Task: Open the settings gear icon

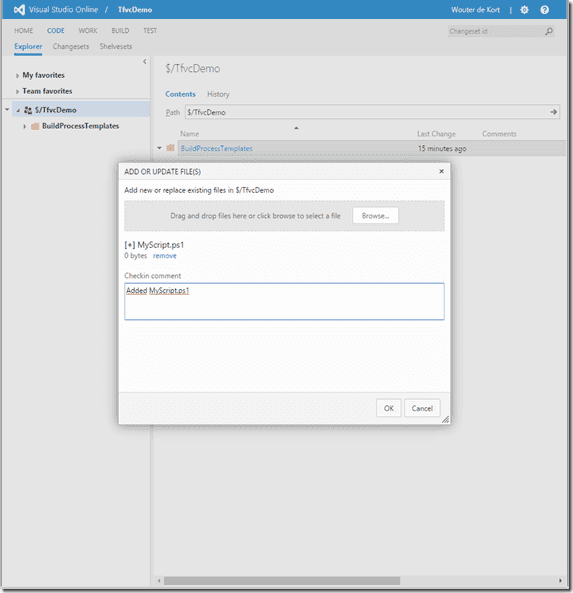Action: tap(524, 10)
